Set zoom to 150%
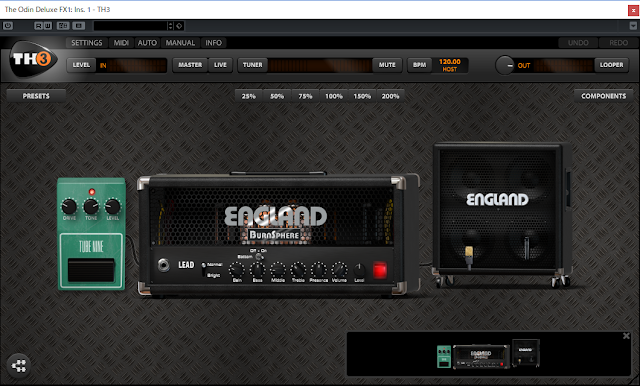 [x=362, y=96]
